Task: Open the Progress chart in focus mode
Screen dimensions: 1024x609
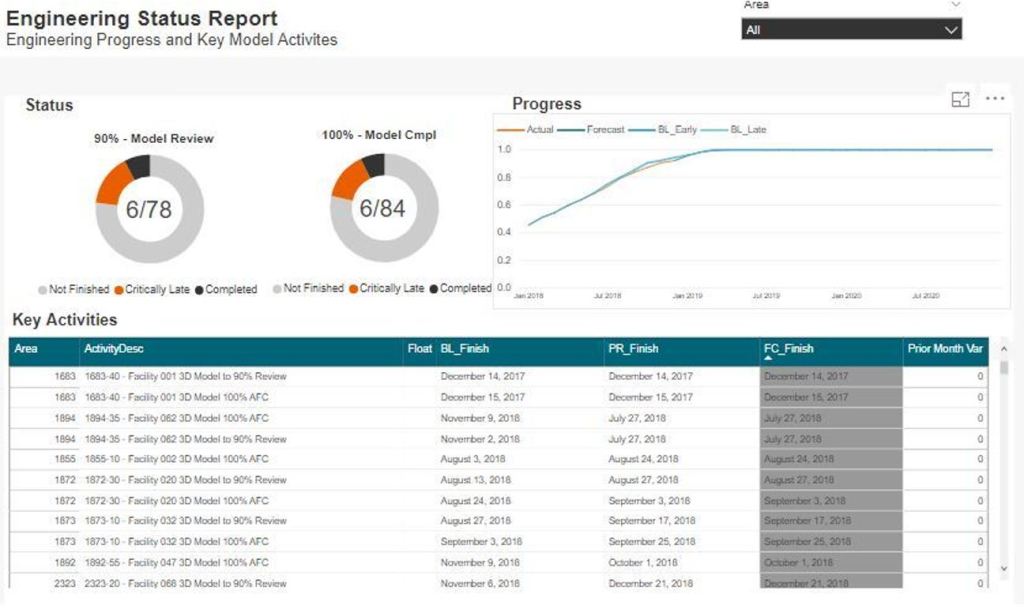Action: click(x=959, y=99)
